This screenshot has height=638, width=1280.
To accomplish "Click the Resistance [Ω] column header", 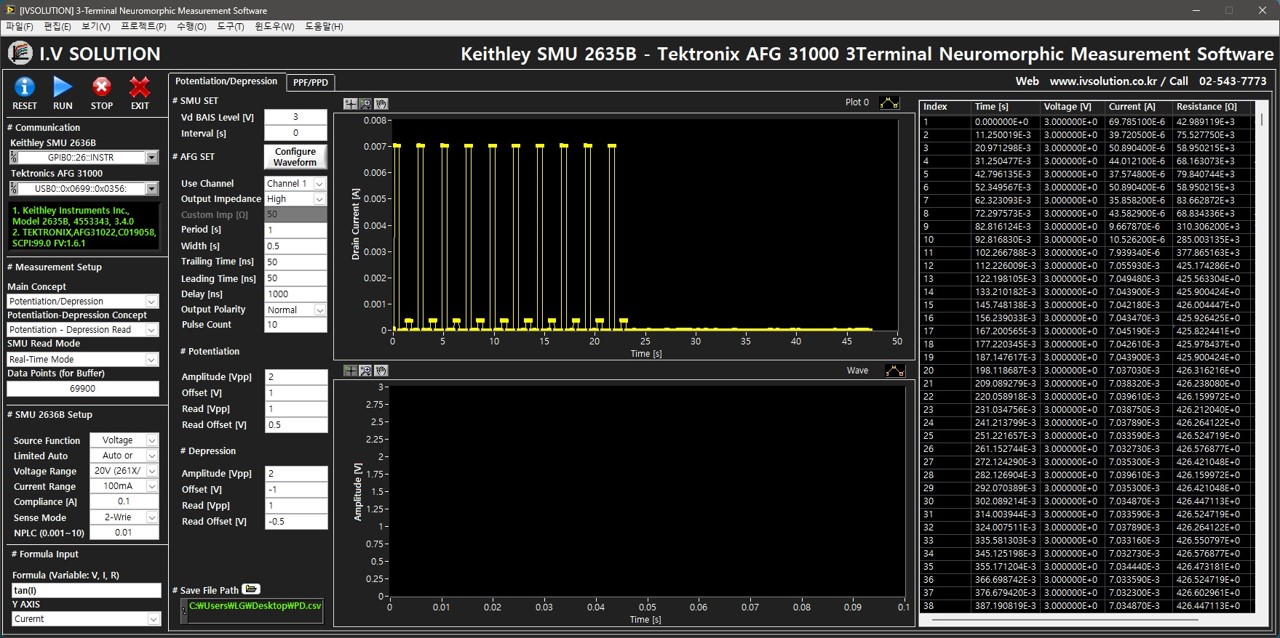I will tap(1212, 106).
